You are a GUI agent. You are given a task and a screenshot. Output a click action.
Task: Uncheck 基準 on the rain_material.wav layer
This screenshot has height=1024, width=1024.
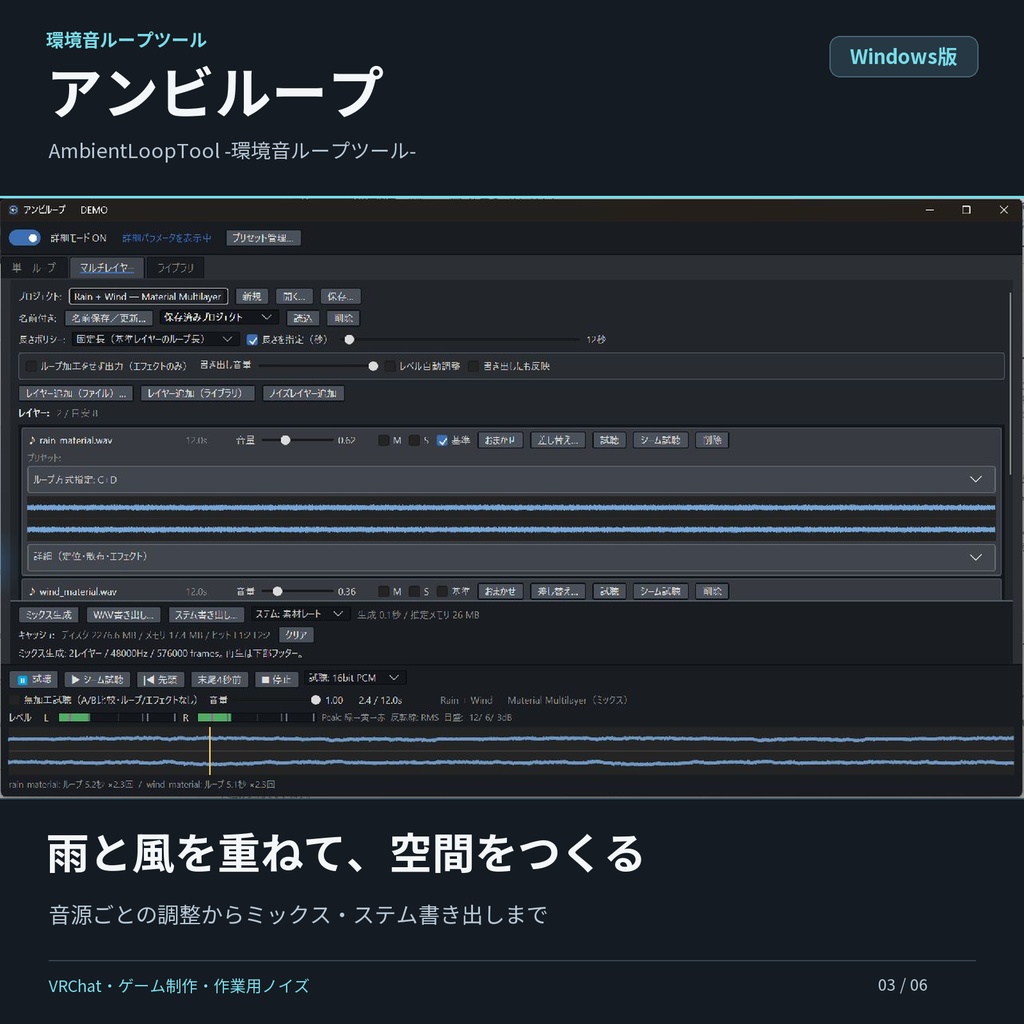click(x=442, y=440)
